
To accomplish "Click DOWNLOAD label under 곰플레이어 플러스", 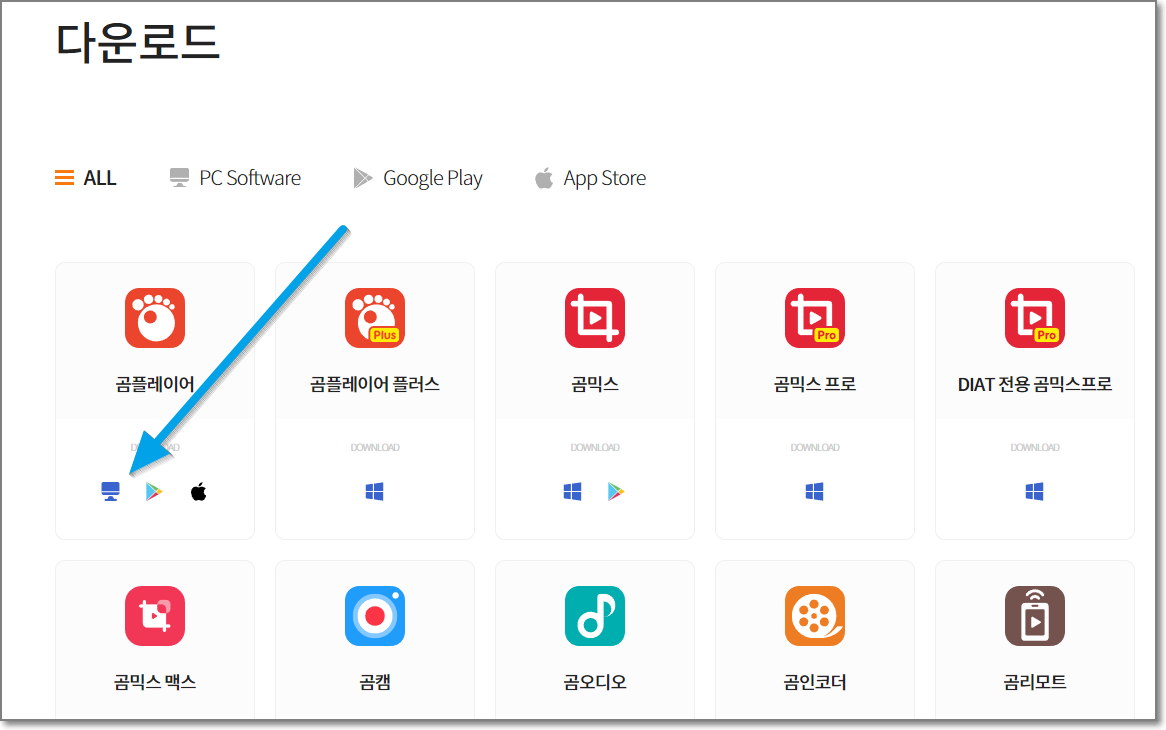I will (x=375, y=448).
